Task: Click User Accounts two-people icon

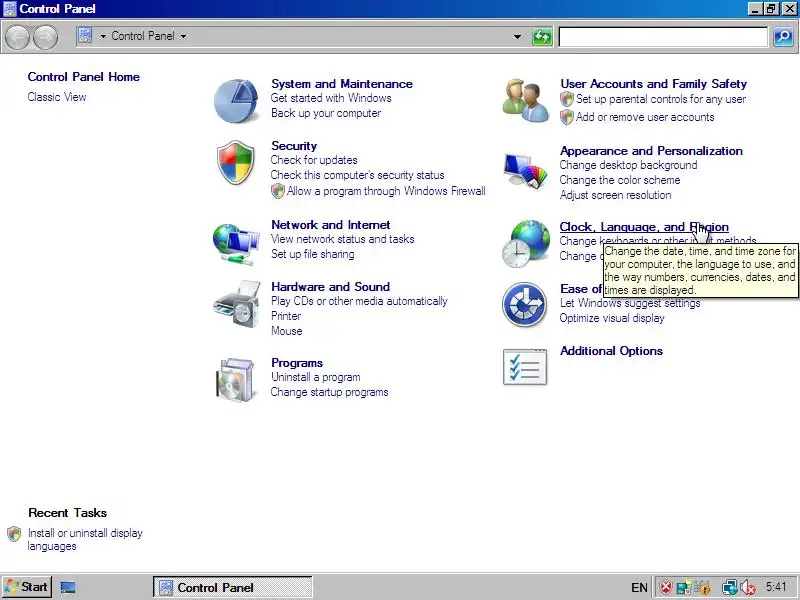Action: click(525, 101)
